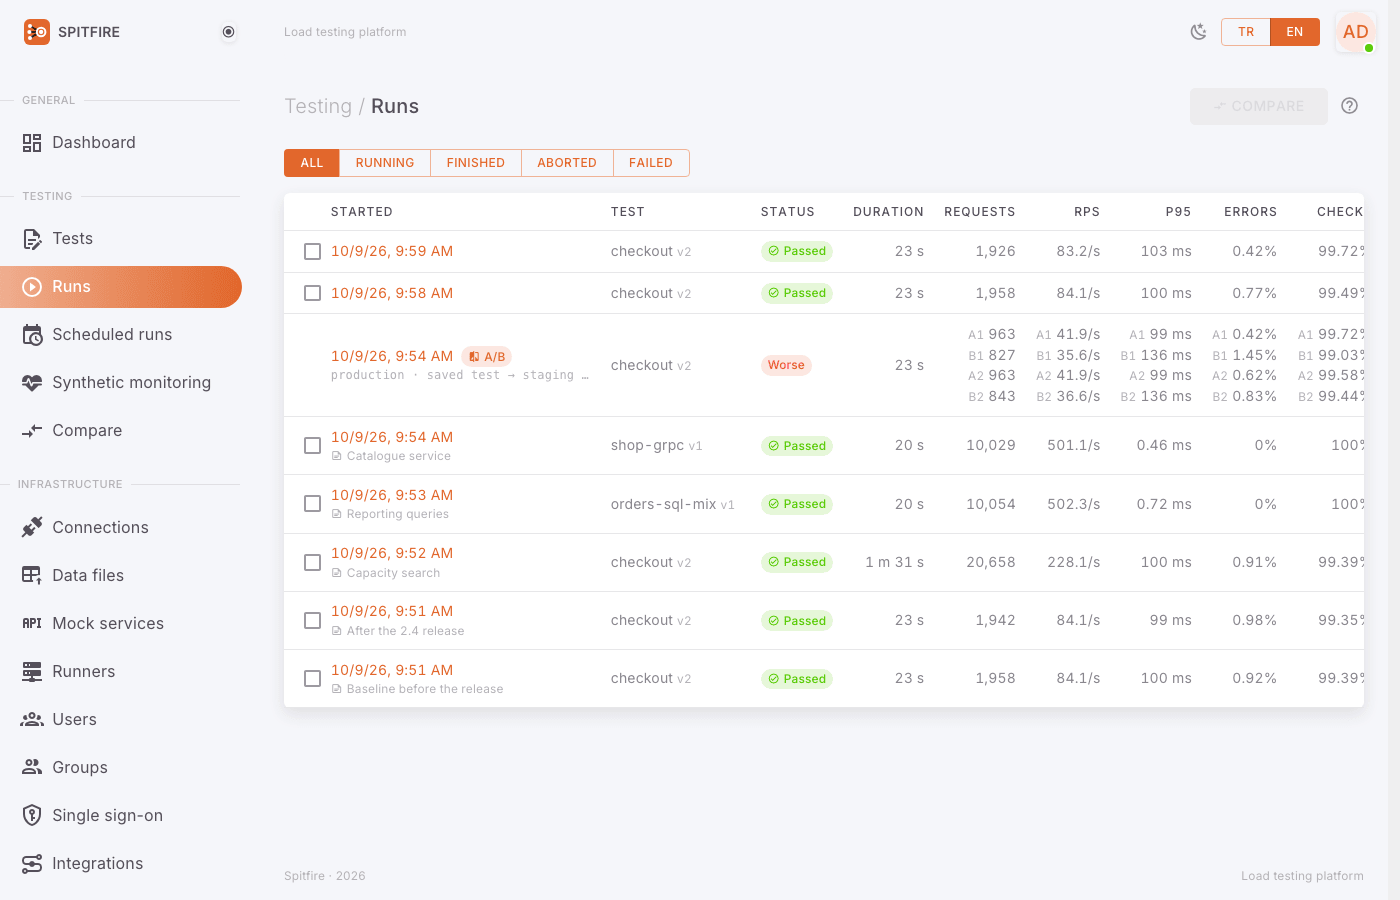
Task: Click the Users people icon
Action: tap(32, 719)
